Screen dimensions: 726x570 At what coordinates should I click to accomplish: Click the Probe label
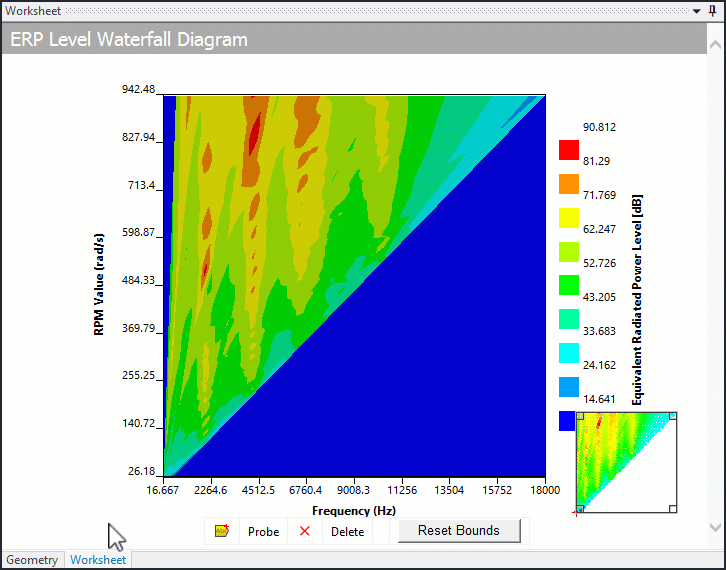(263, 532)
